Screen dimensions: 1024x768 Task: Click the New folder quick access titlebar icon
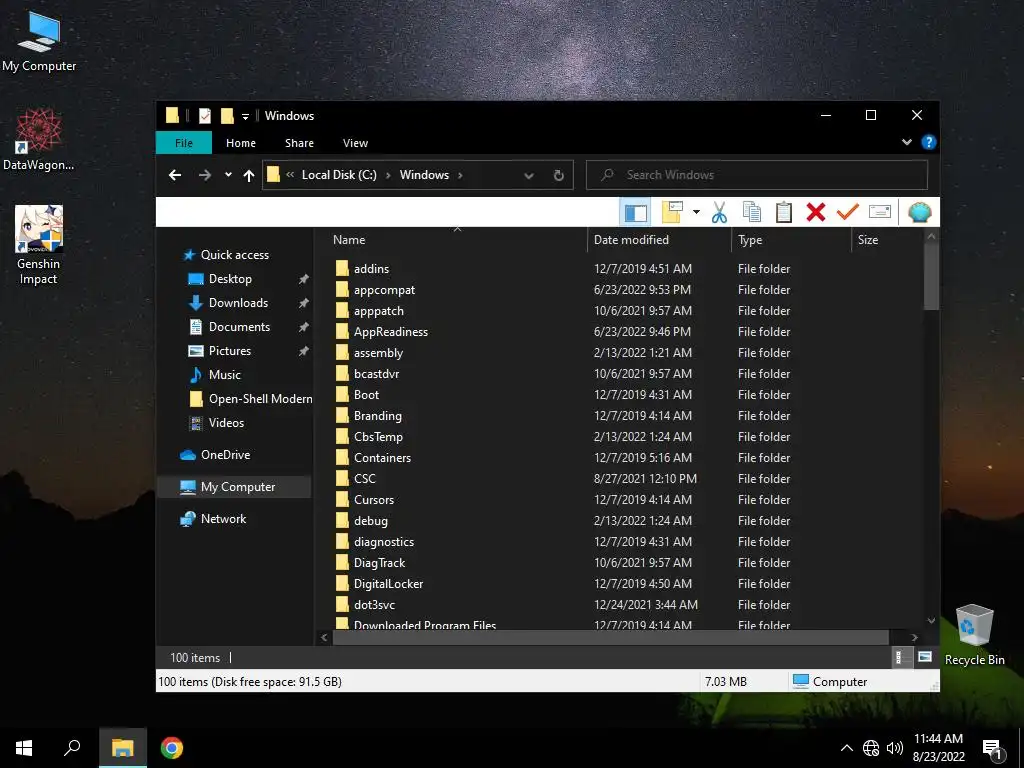click(x=227, y=116)
